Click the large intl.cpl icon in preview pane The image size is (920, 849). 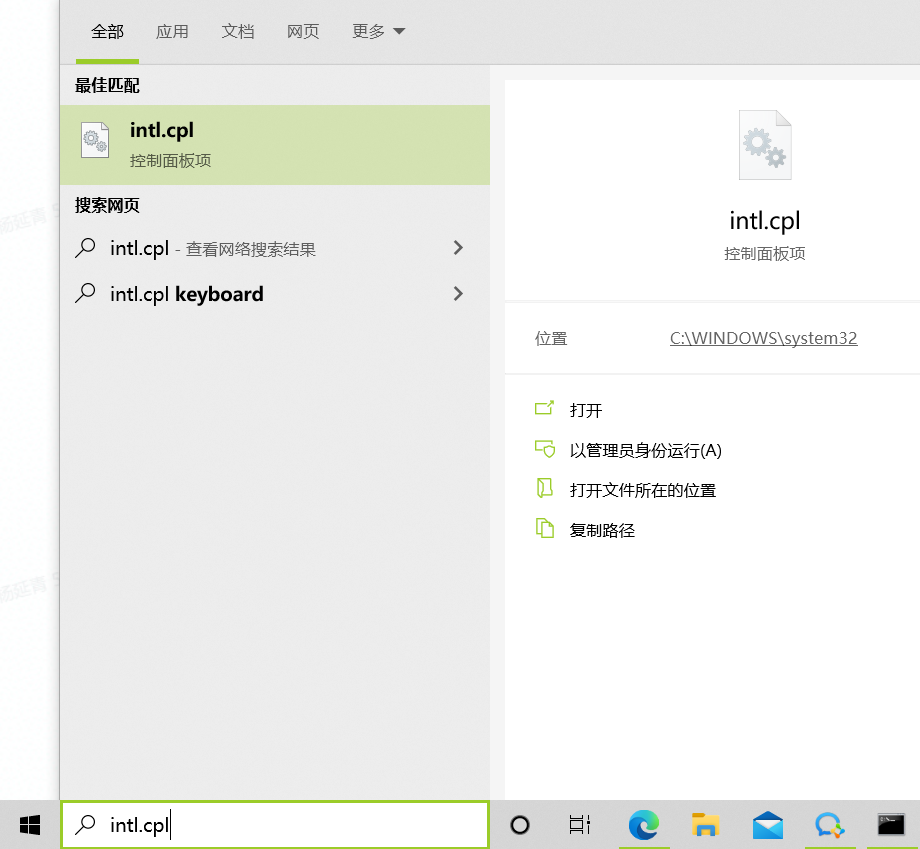765,146
